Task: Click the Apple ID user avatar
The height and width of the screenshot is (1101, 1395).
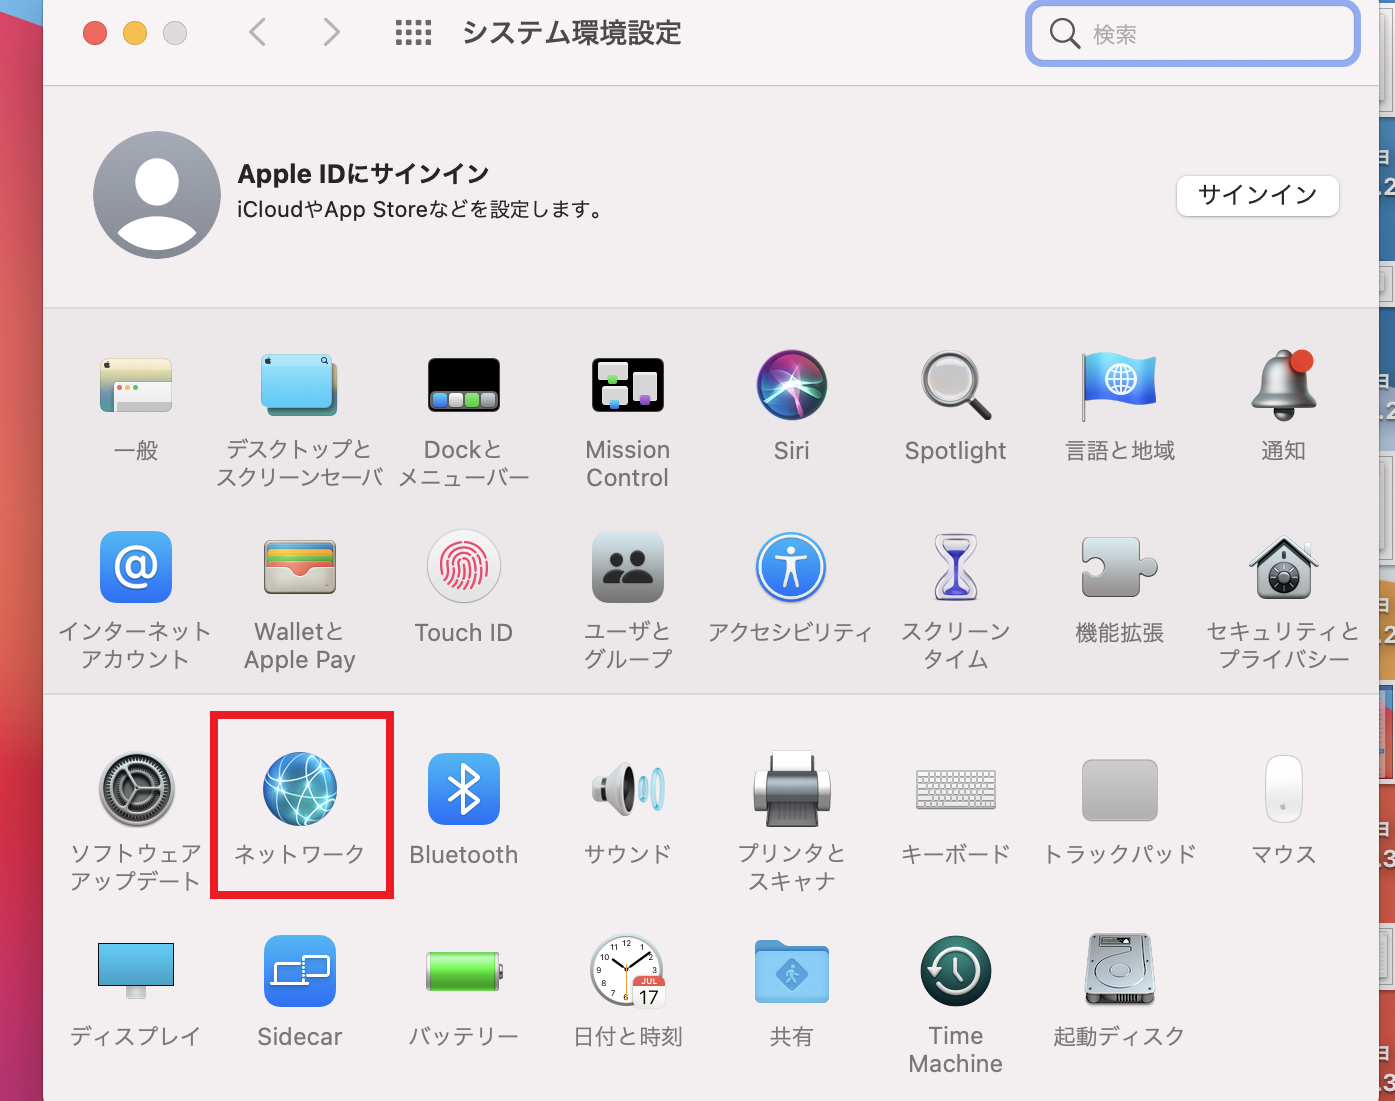Action: tap(157, 195)
